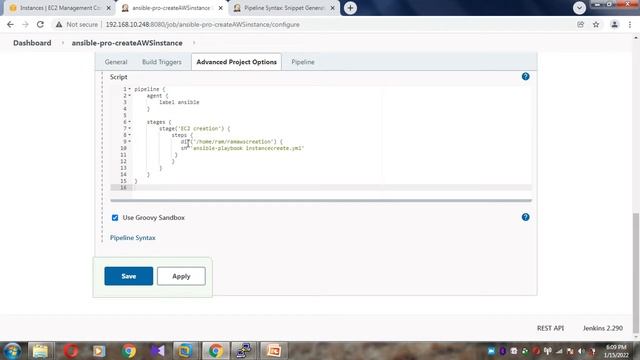Bookmark this page with the star icon
The image size is (640, 360).
click(x=596, y=24)
